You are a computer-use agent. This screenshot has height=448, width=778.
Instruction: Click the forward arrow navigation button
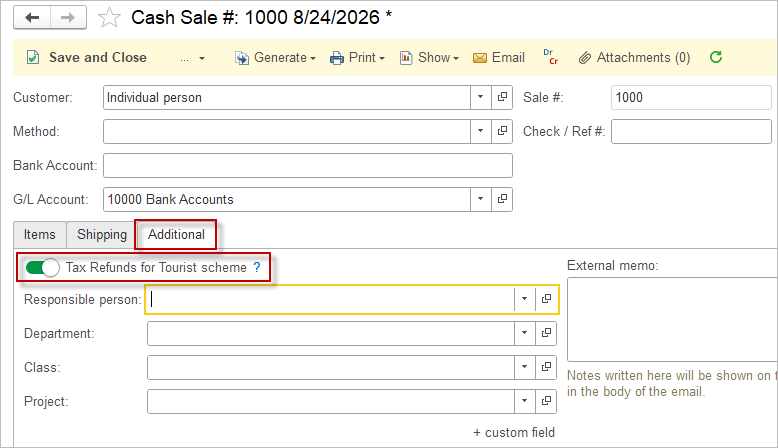tap(68, 17)
